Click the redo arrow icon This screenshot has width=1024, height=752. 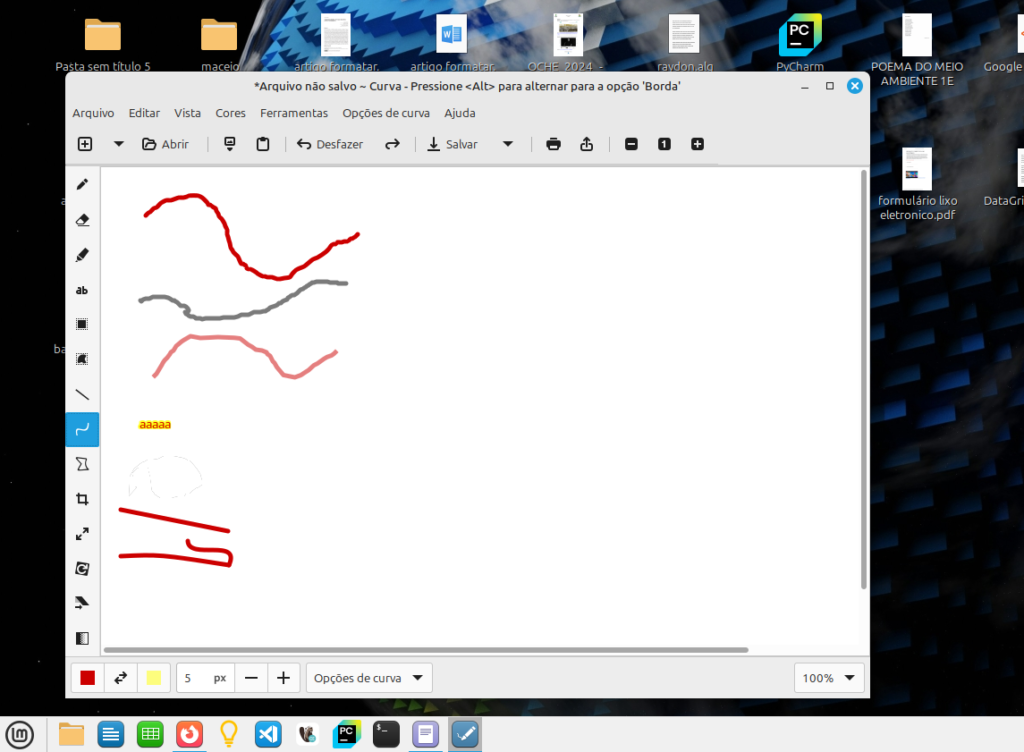(x=392, y=144)
